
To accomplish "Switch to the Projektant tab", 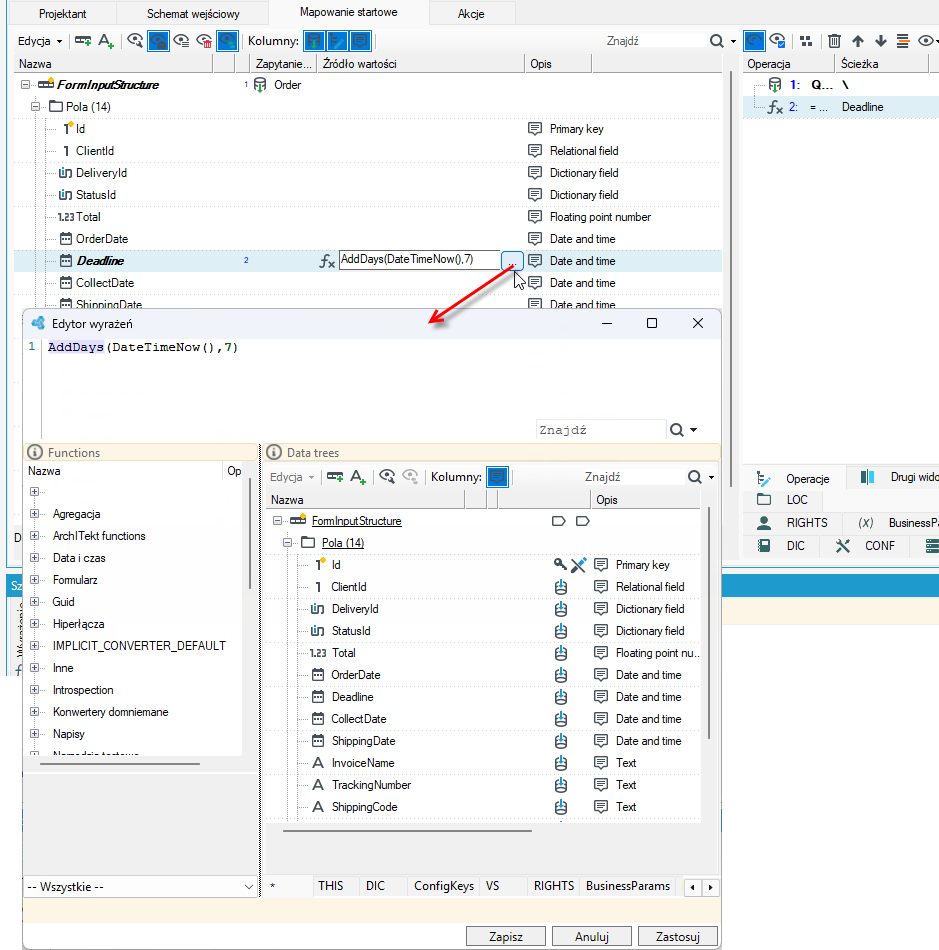I will [x=62, y=13].
